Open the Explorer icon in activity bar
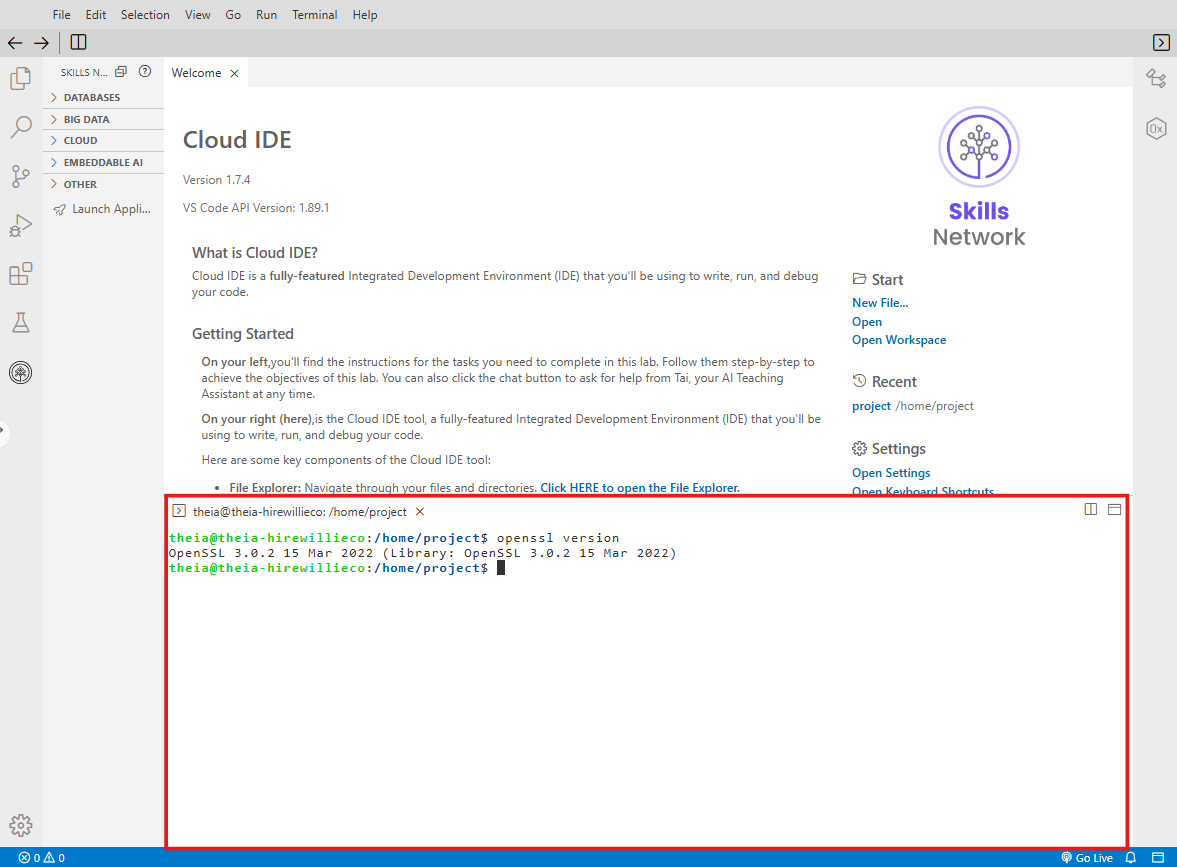This screenshot has width=1177, height=867. click(21, 78)
